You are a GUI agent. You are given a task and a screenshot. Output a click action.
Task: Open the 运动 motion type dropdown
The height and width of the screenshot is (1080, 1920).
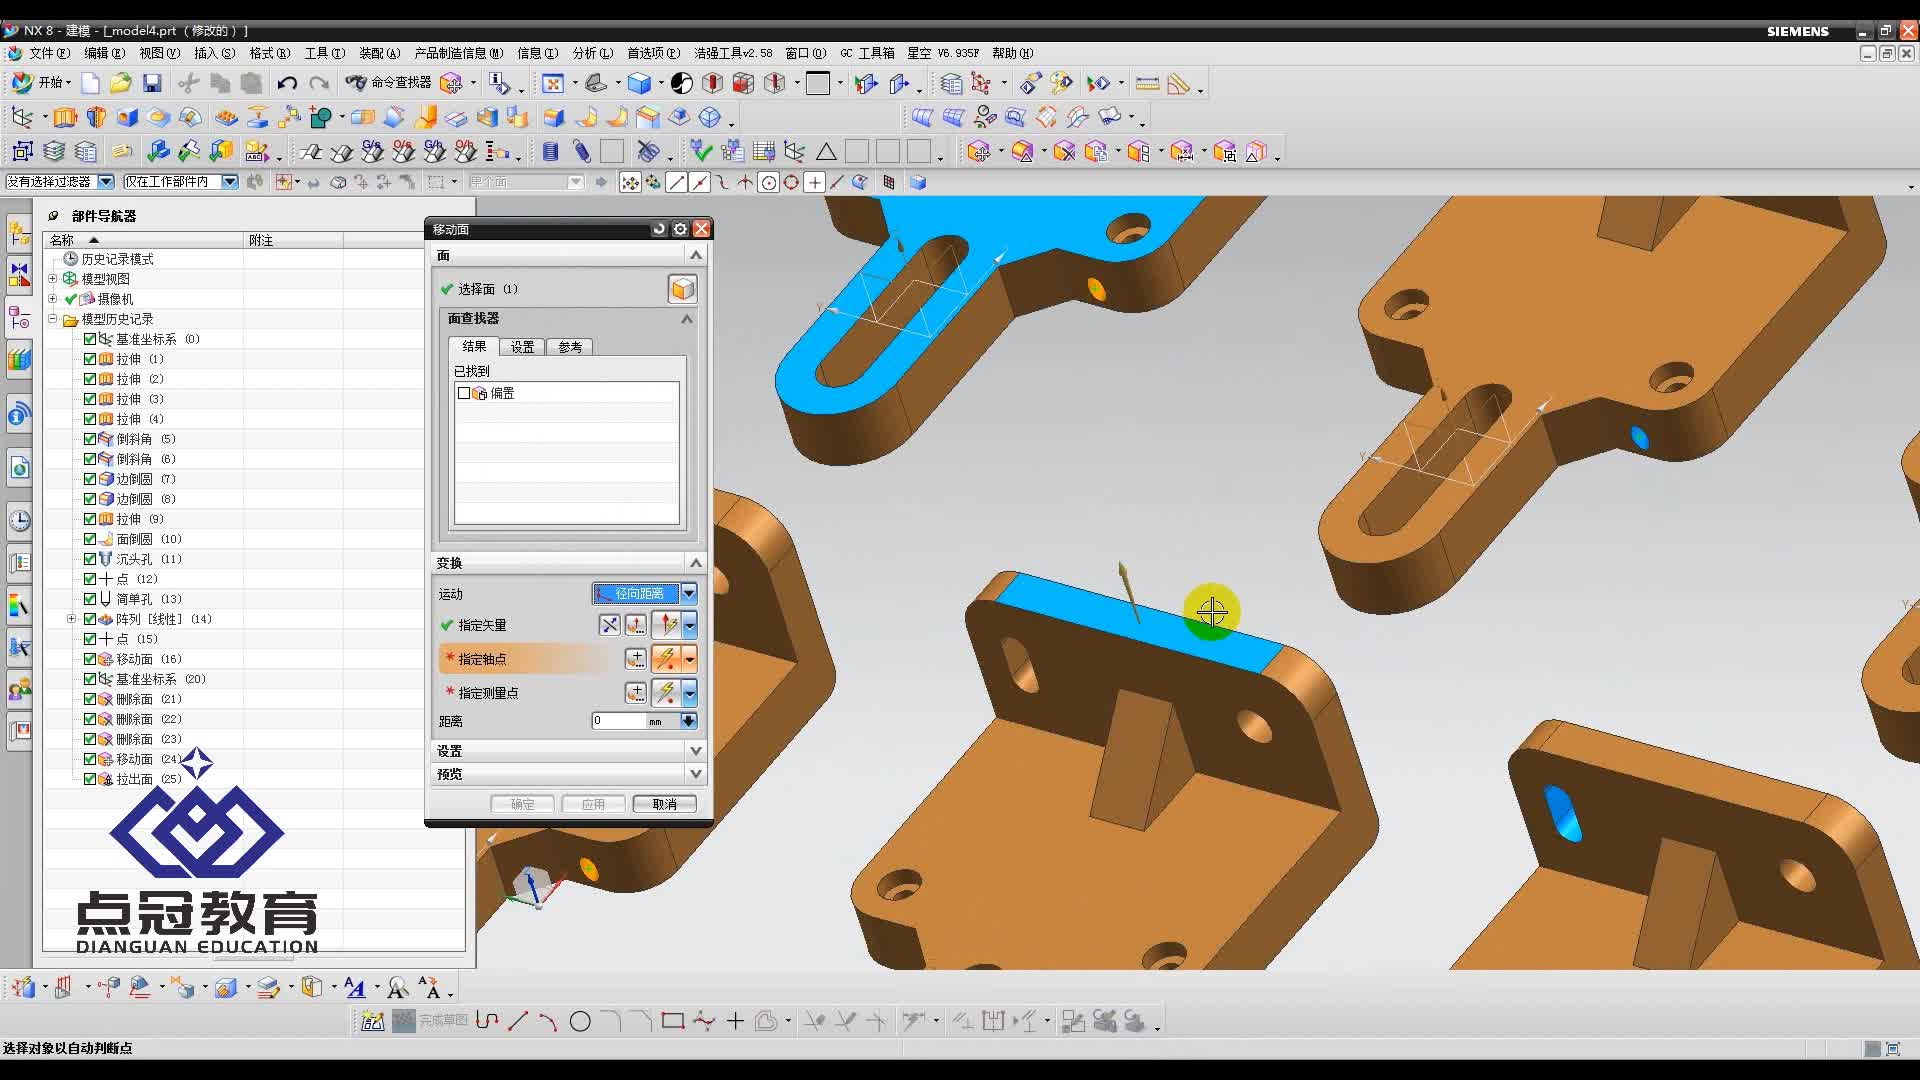click(x=689, y=594)
